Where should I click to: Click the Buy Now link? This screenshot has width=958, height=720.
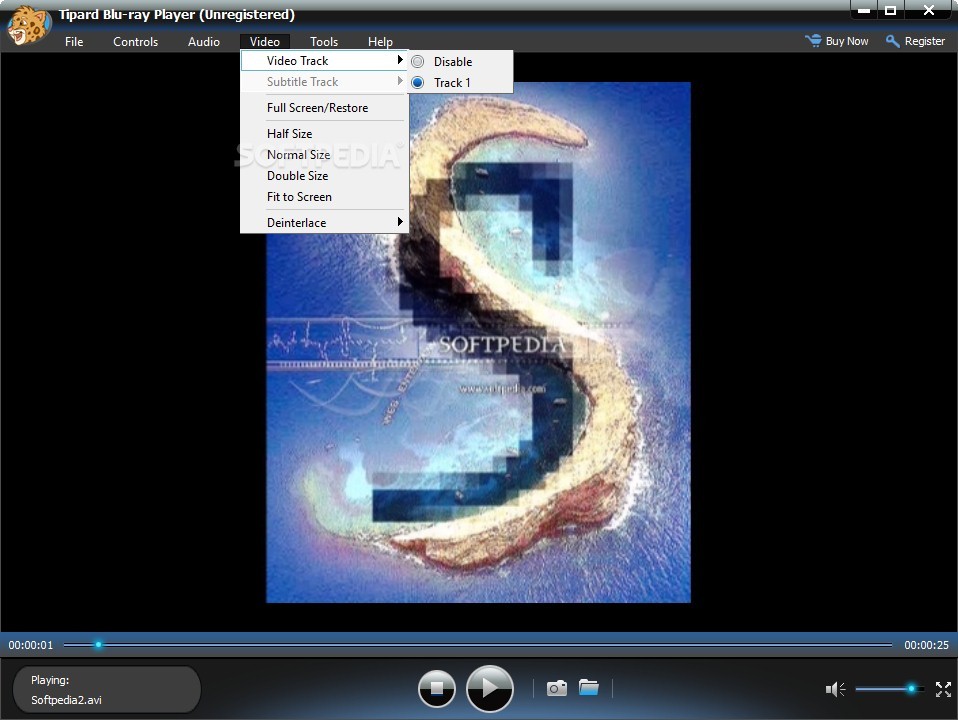pos(847,41)
